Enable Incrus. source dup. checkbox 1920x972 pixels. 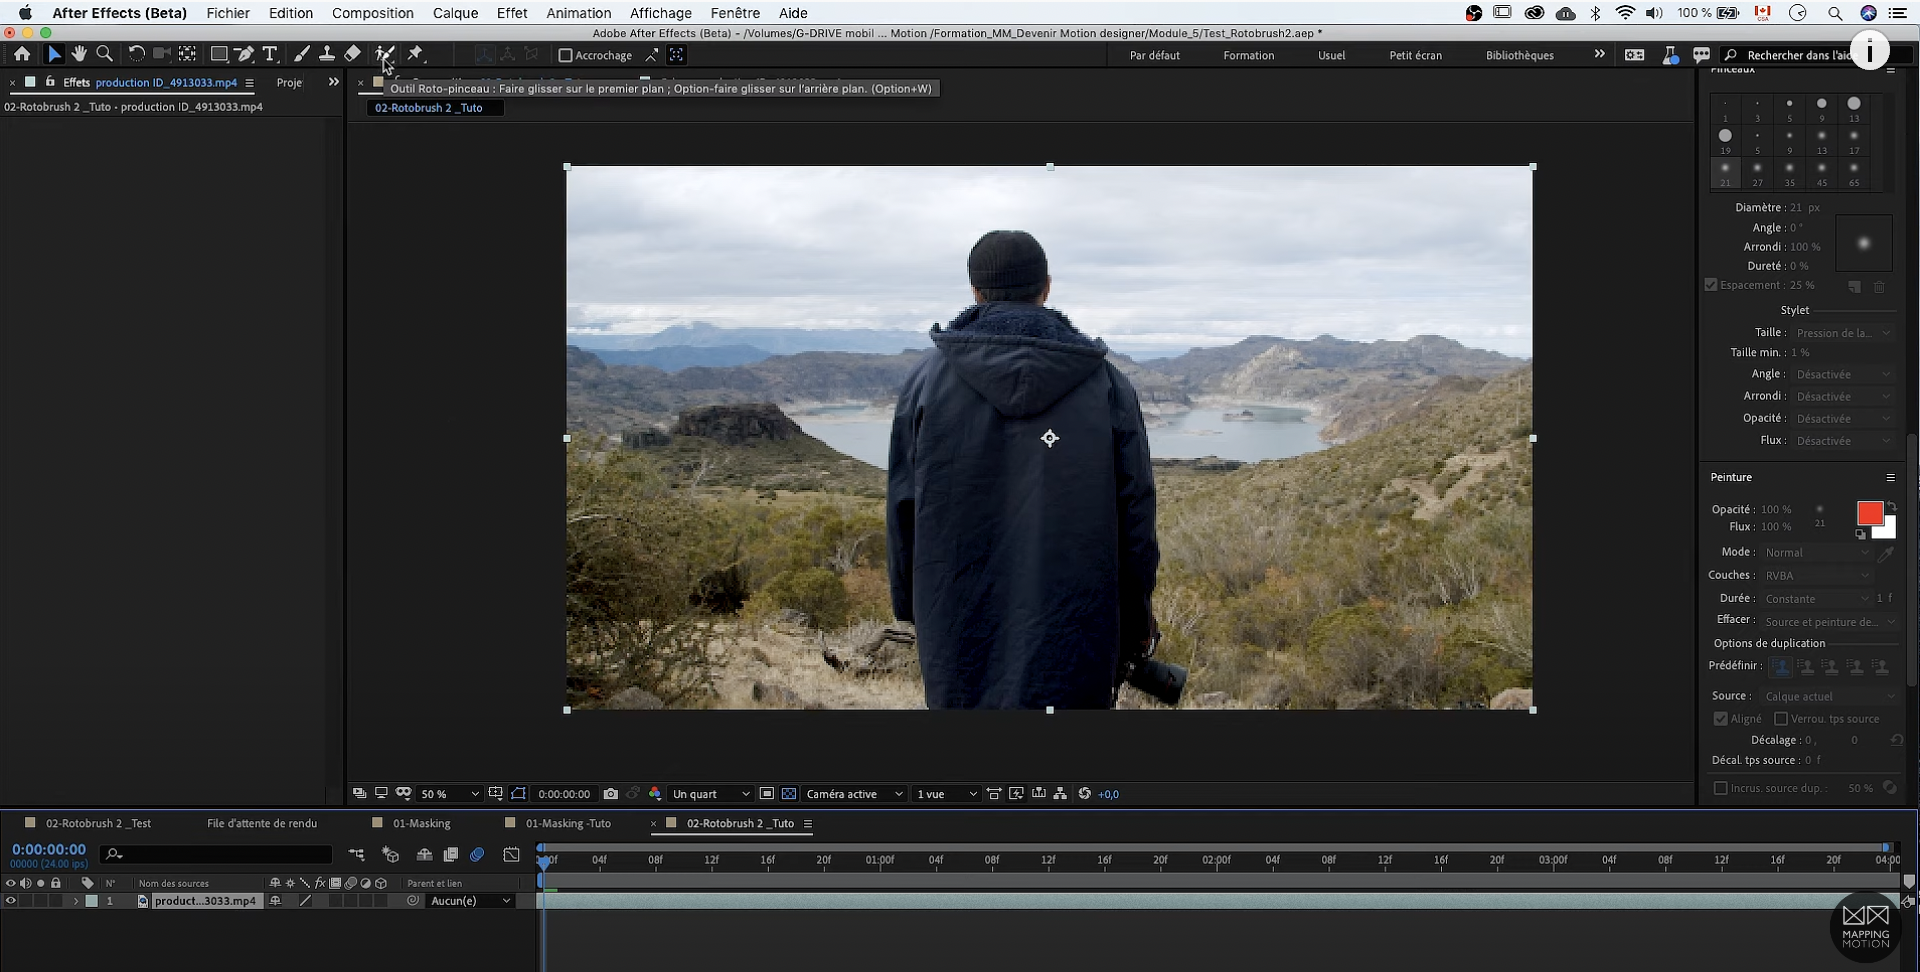point(1720,788)
